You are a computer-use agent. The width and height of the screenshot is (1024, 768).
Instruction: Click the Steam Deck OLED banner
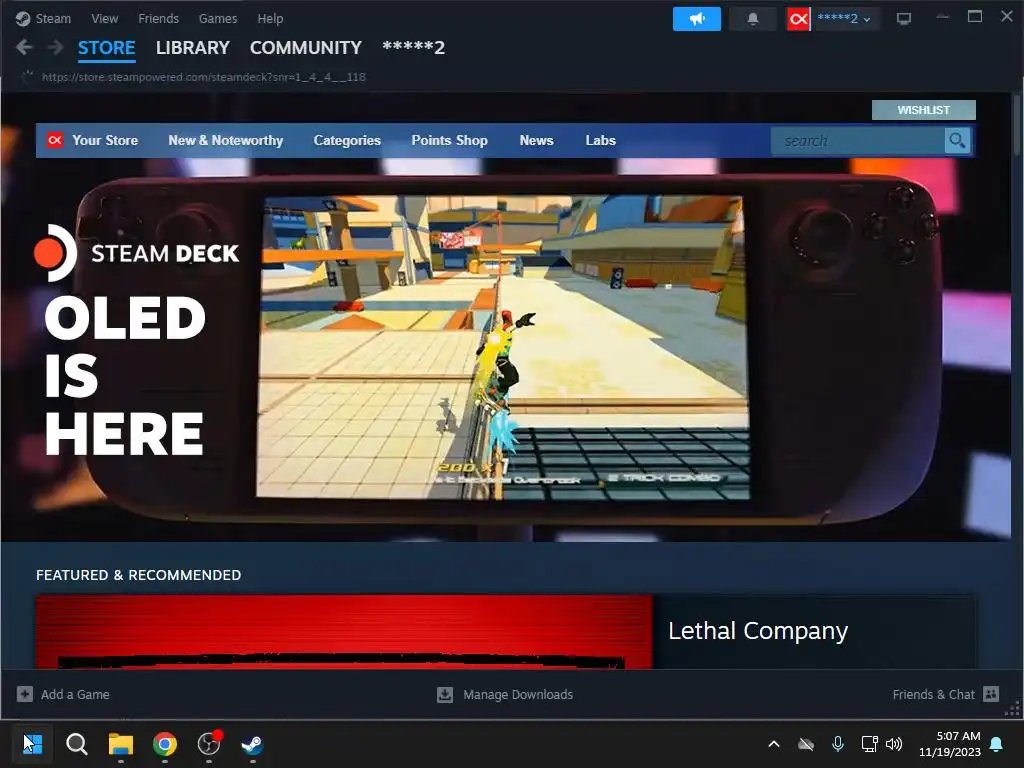click(x=506, y=349)
